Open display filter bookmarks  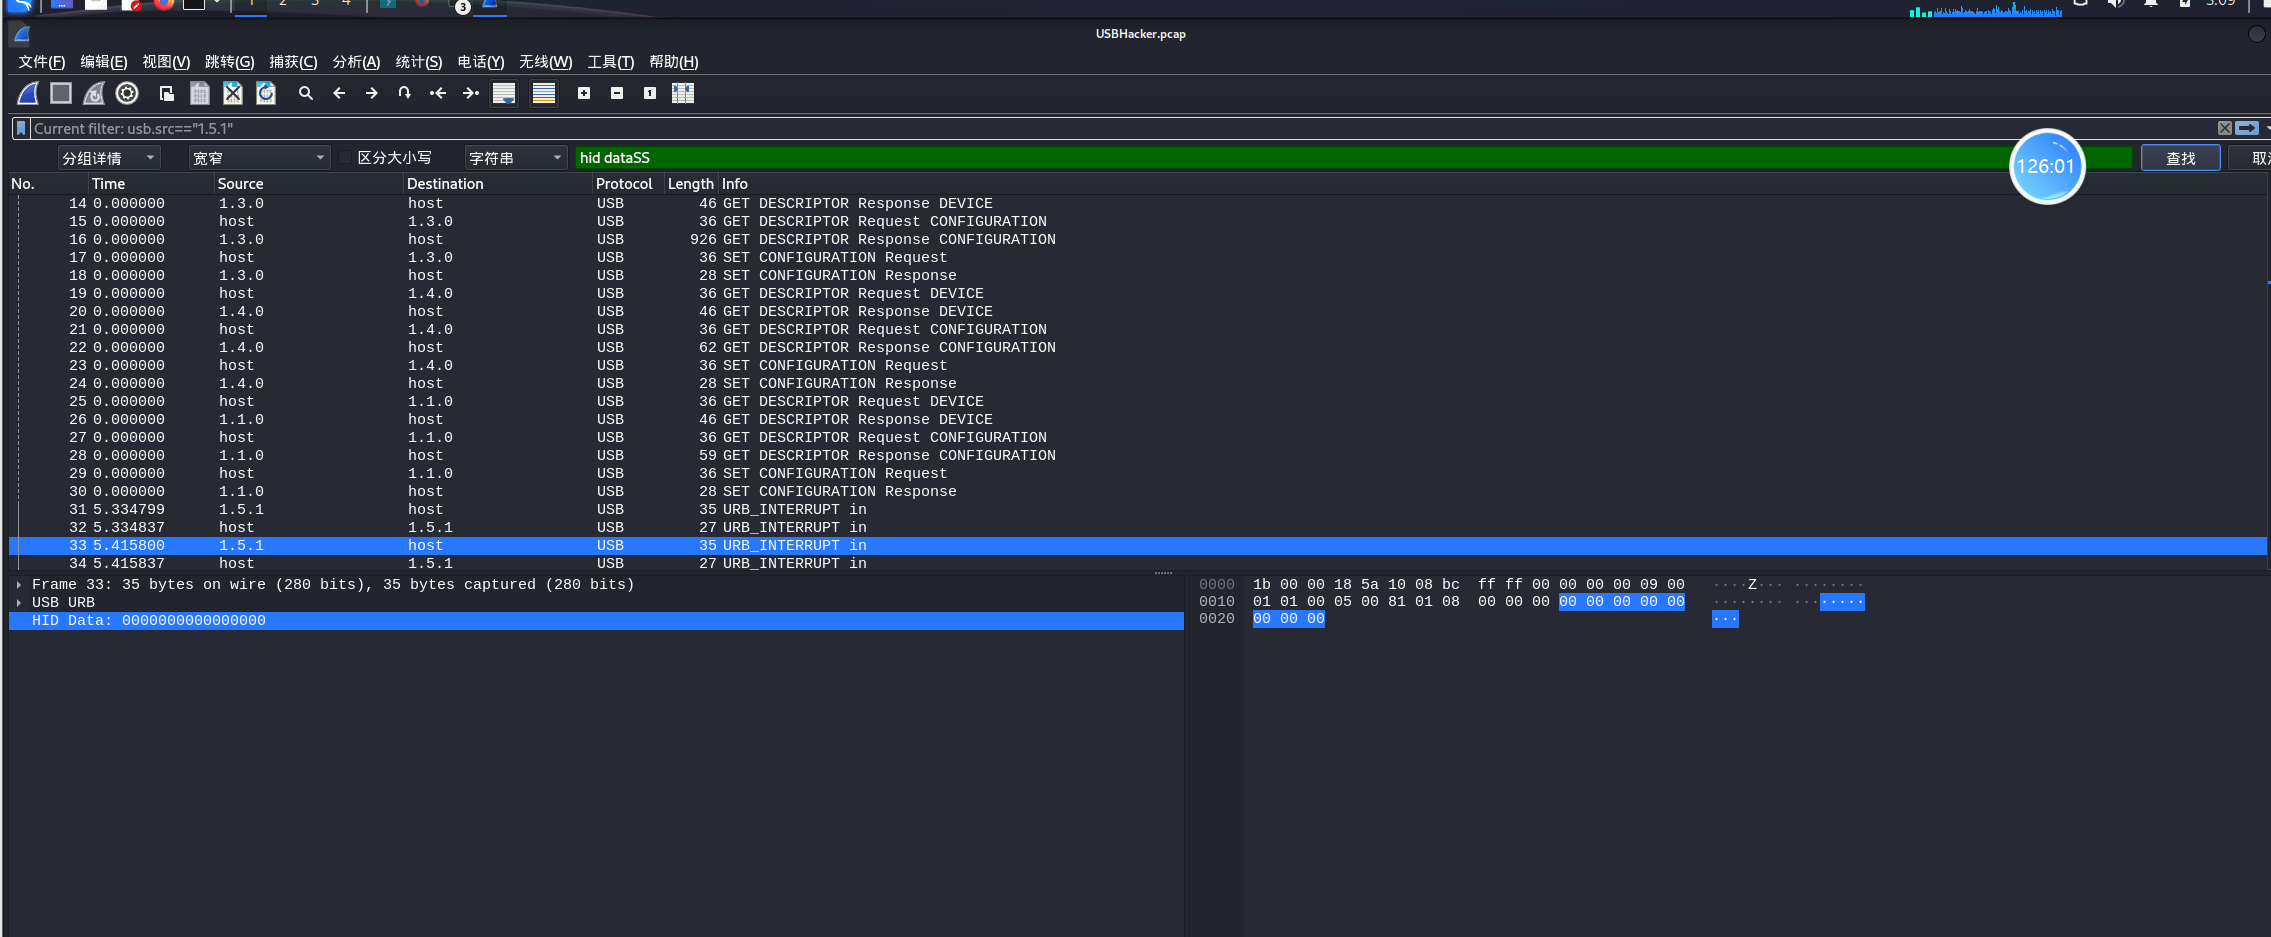click(x=21, y=128)
